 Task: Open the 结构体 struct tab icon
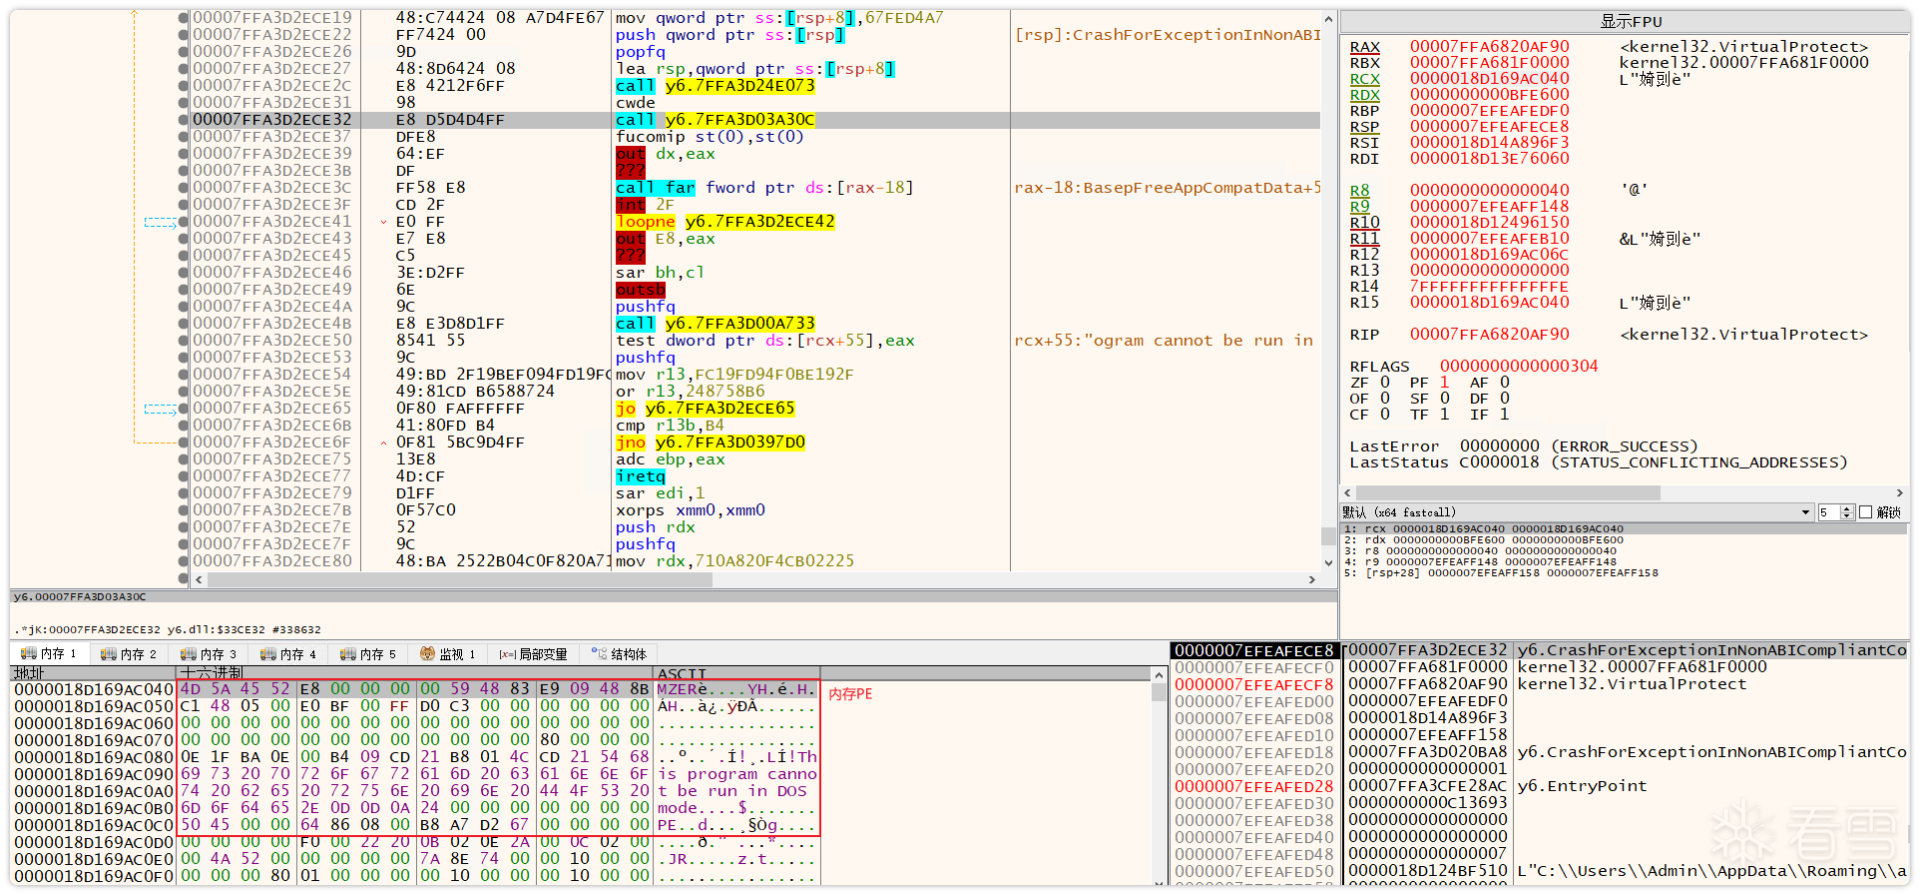[x=599, y=654]
